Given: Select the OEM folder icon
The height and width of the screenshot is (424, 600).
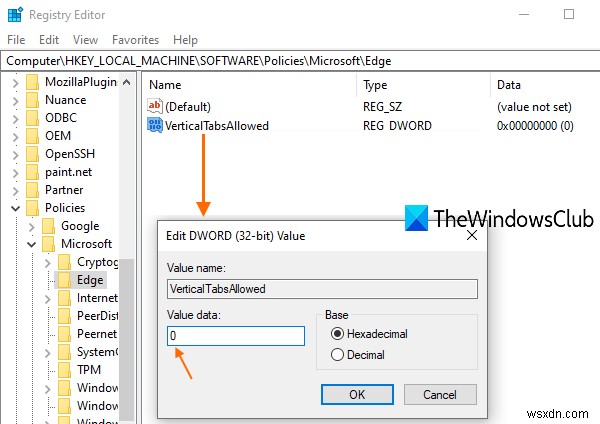Looking at the screenshot, I should tap(33, 136).
